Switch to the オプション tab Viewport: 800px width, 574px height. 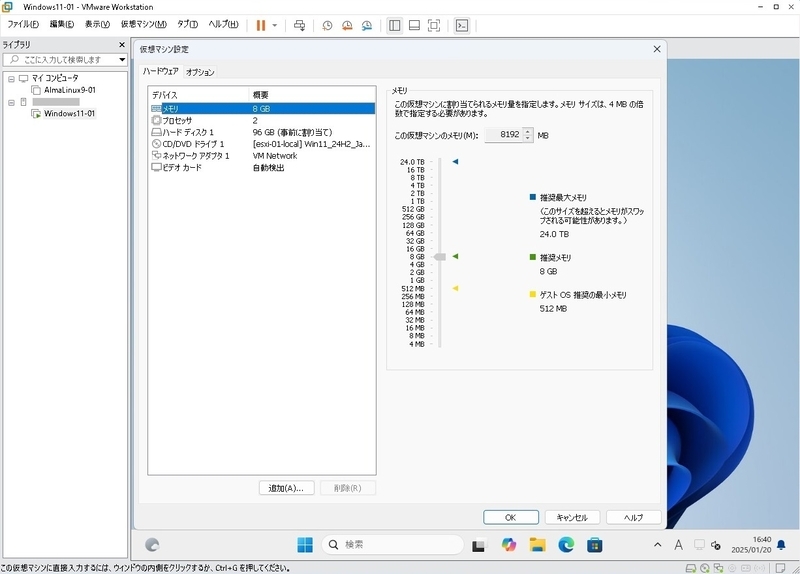[x=200, y=72]
